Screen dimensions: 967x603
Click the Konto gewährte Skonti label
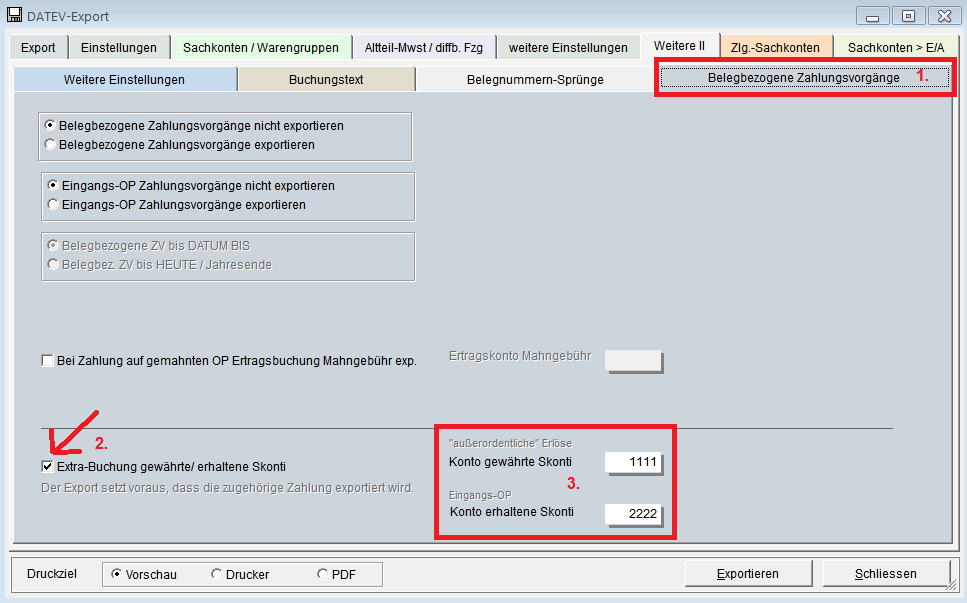click(x=510, y=462)
